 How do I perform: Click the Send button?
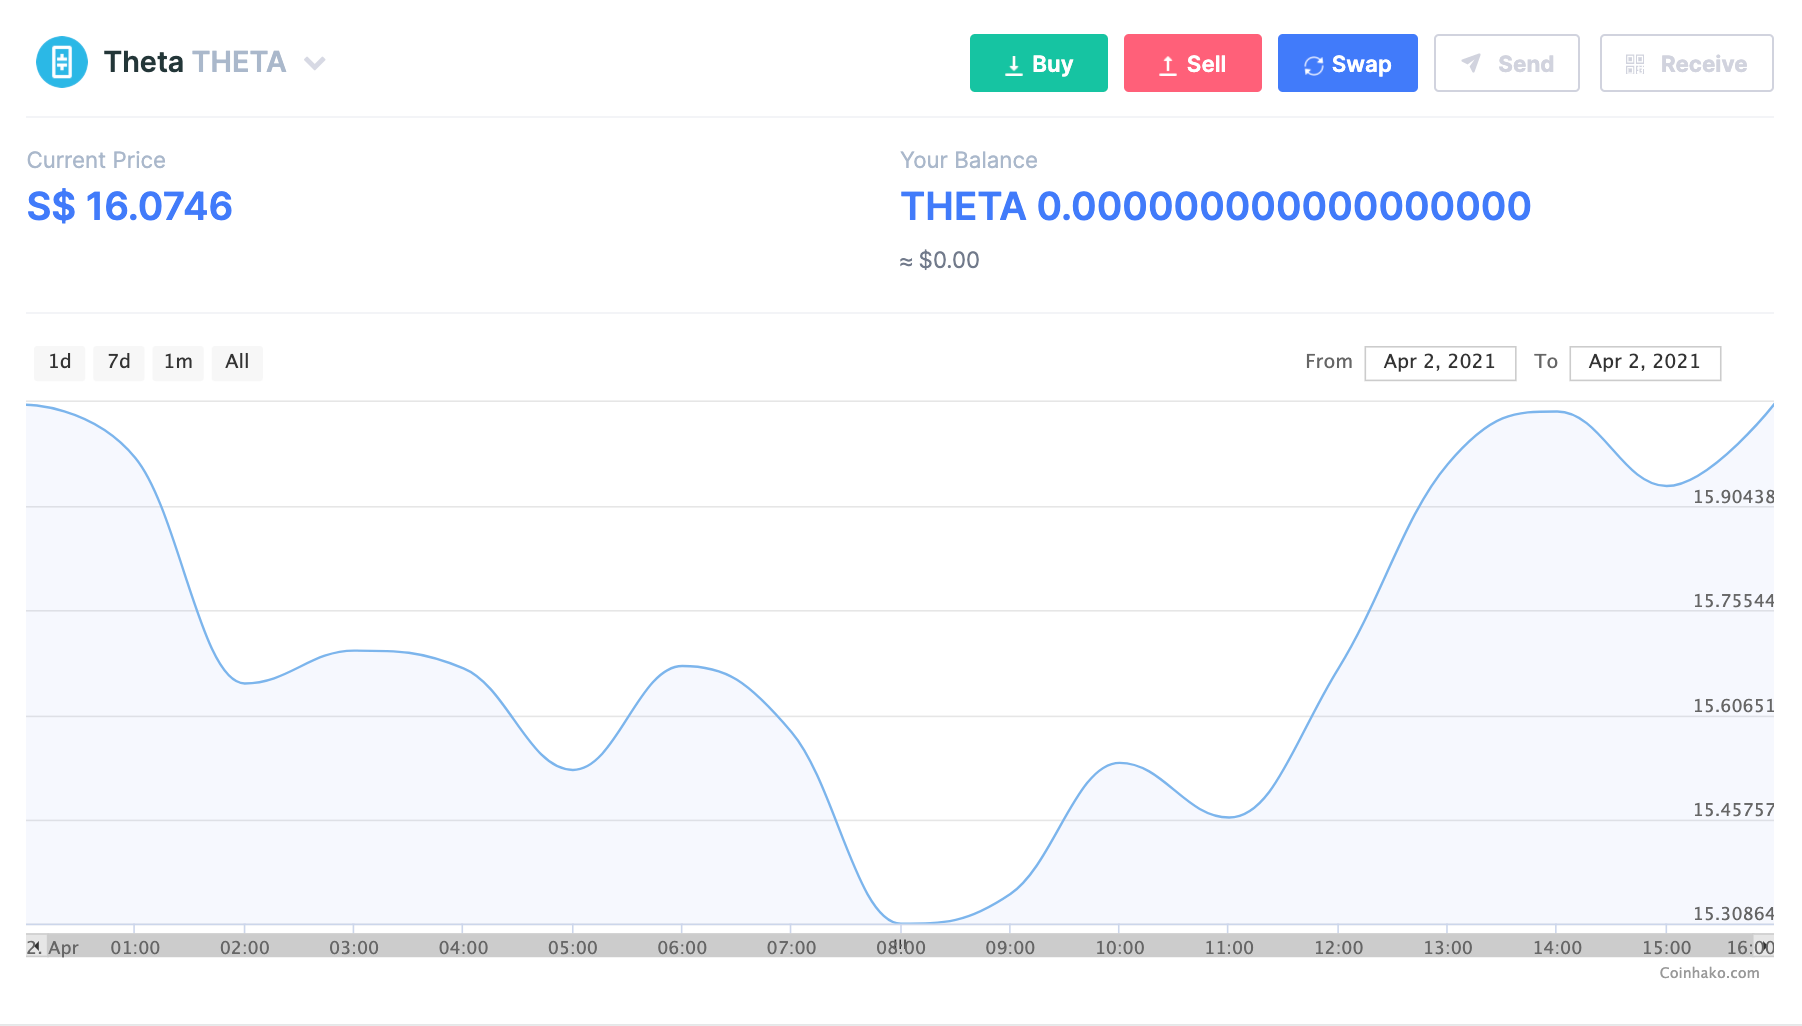pos(1507,63)
